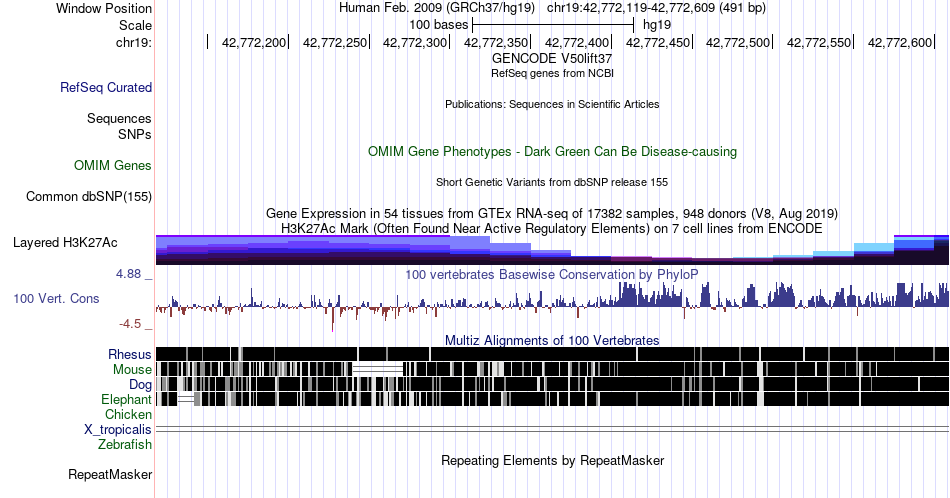Viewport: 950px width, 498px height.
Task: Click the chr19: ruler label
Action: point(134,42)
